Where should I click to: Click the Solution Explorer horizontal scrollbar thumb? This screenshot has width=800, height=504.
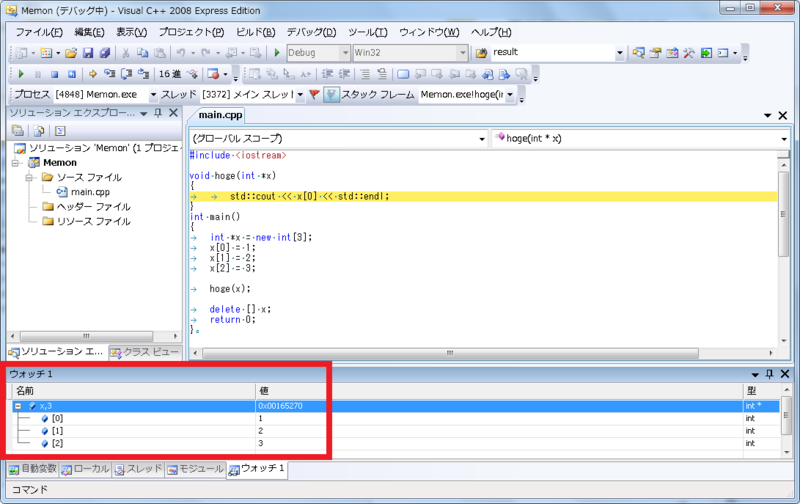(x=86, y=336)
